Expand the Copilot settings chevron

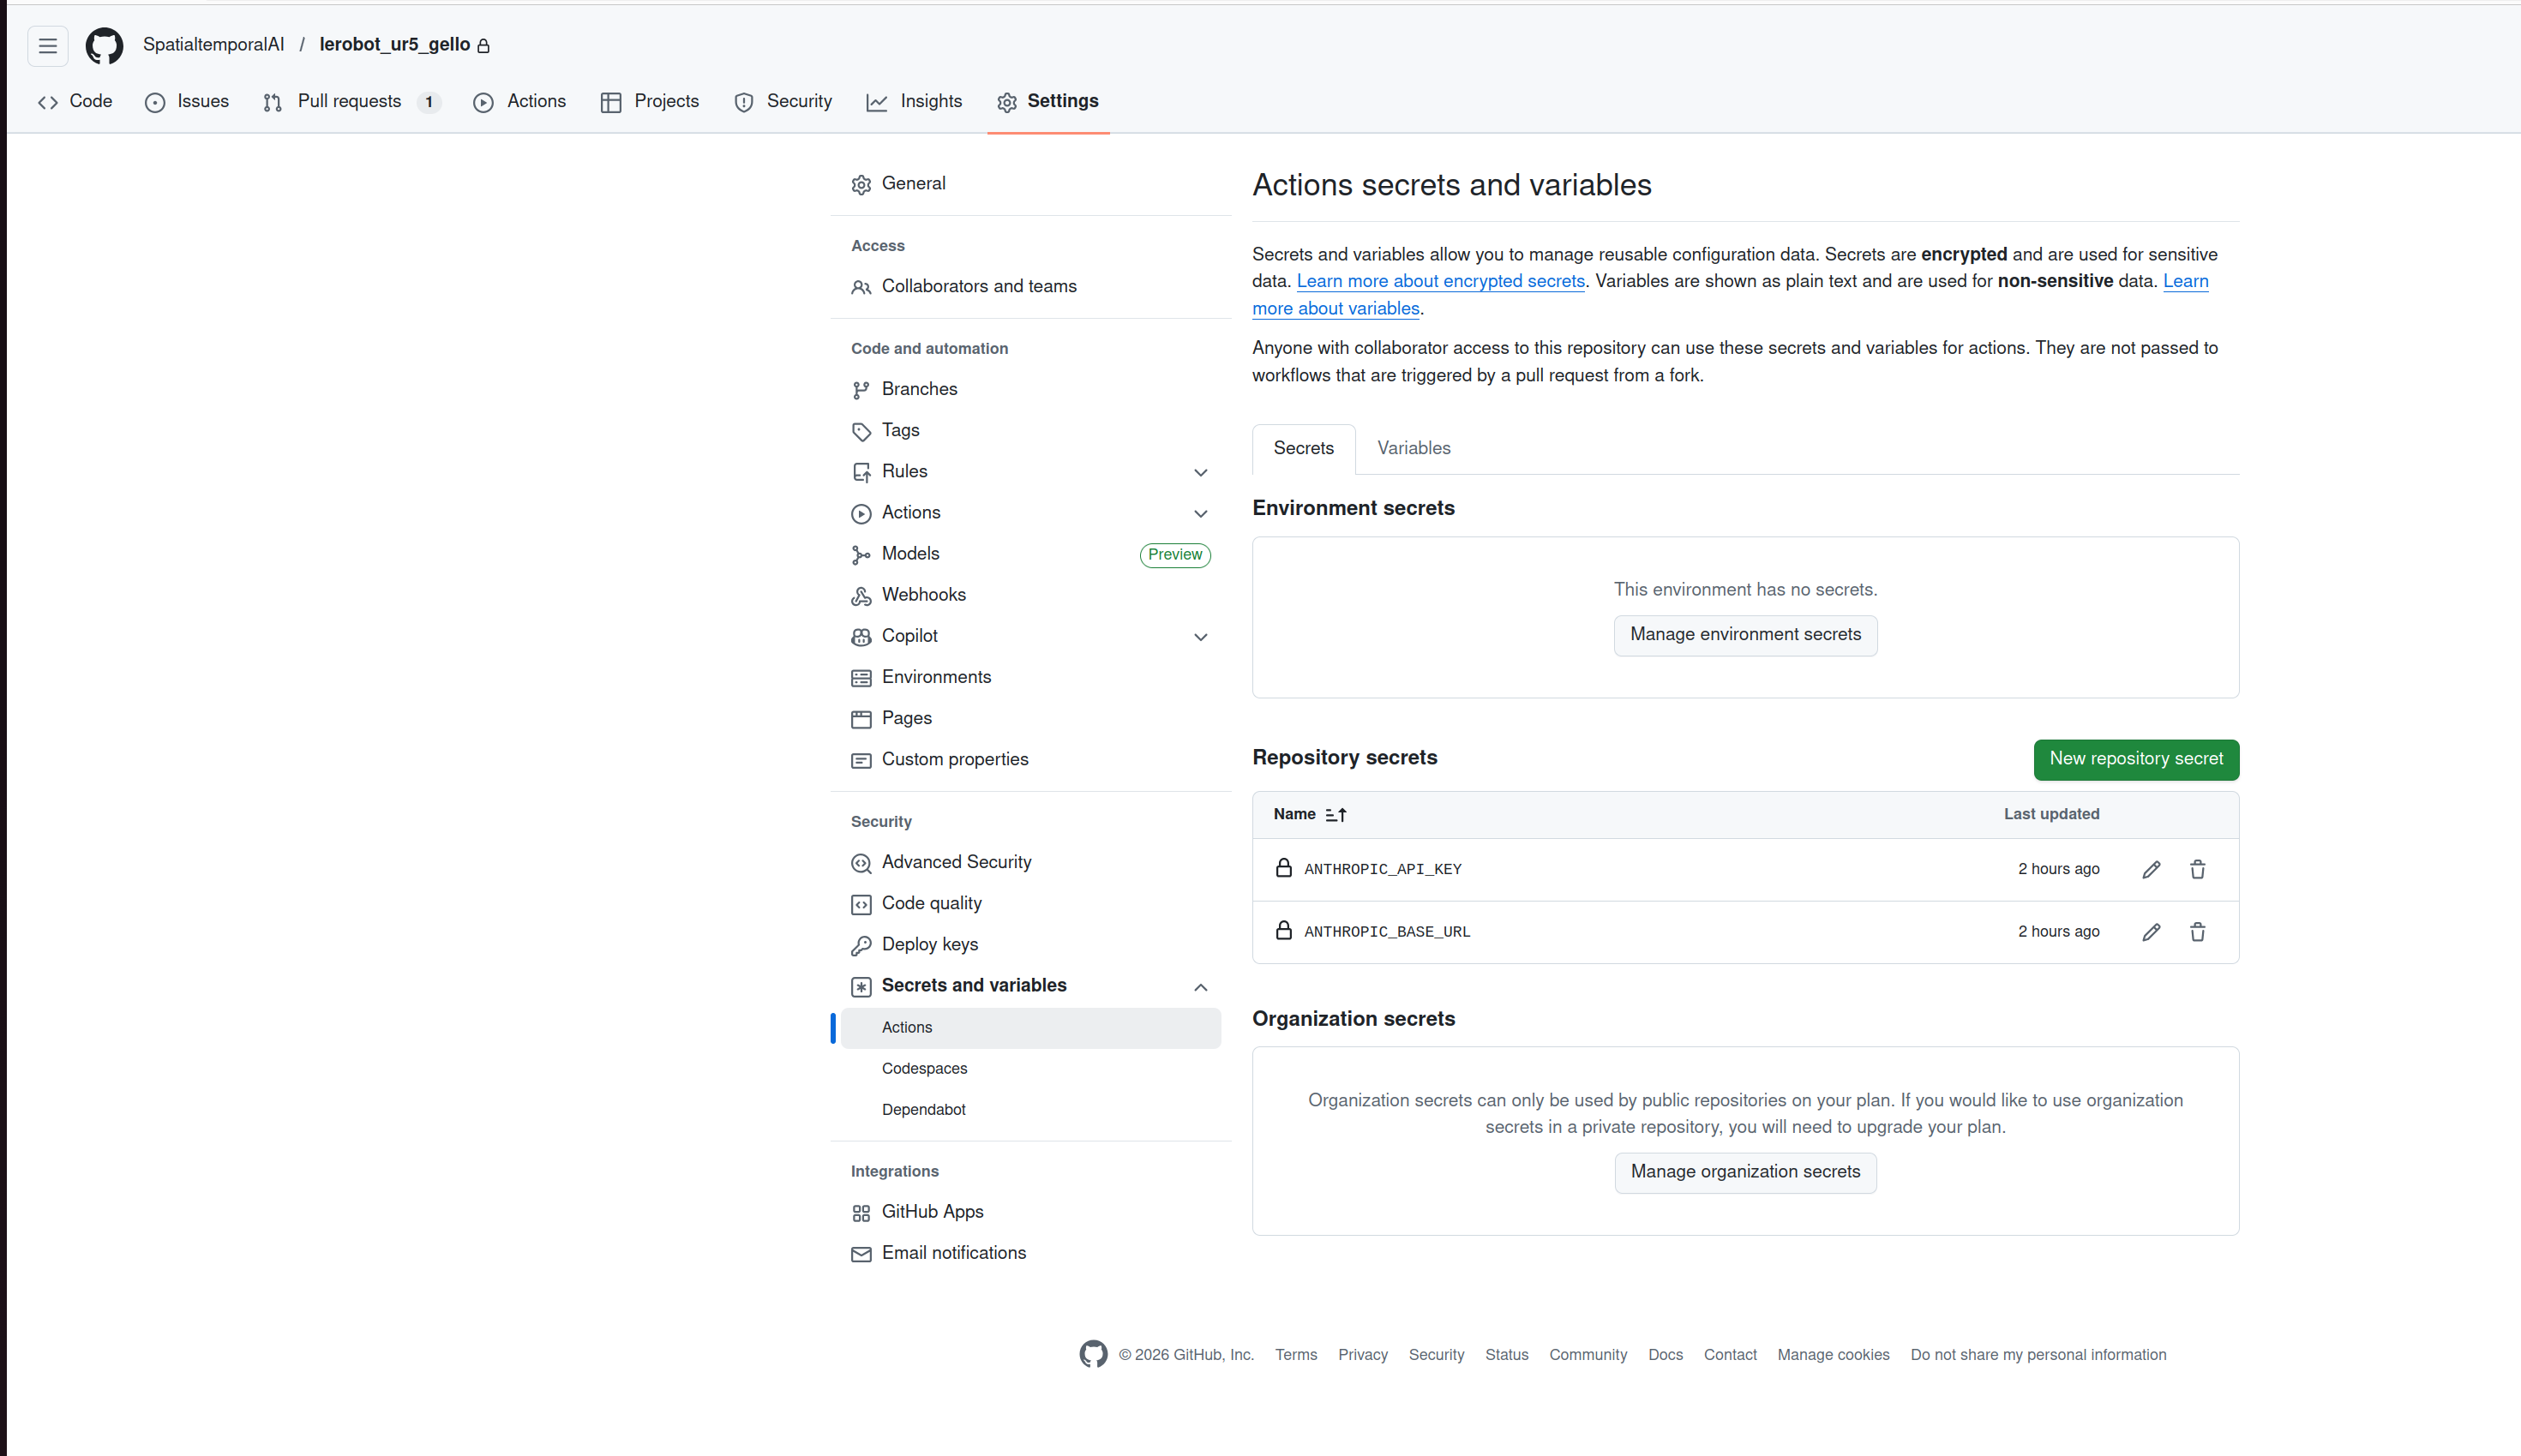click(1200, 637)
